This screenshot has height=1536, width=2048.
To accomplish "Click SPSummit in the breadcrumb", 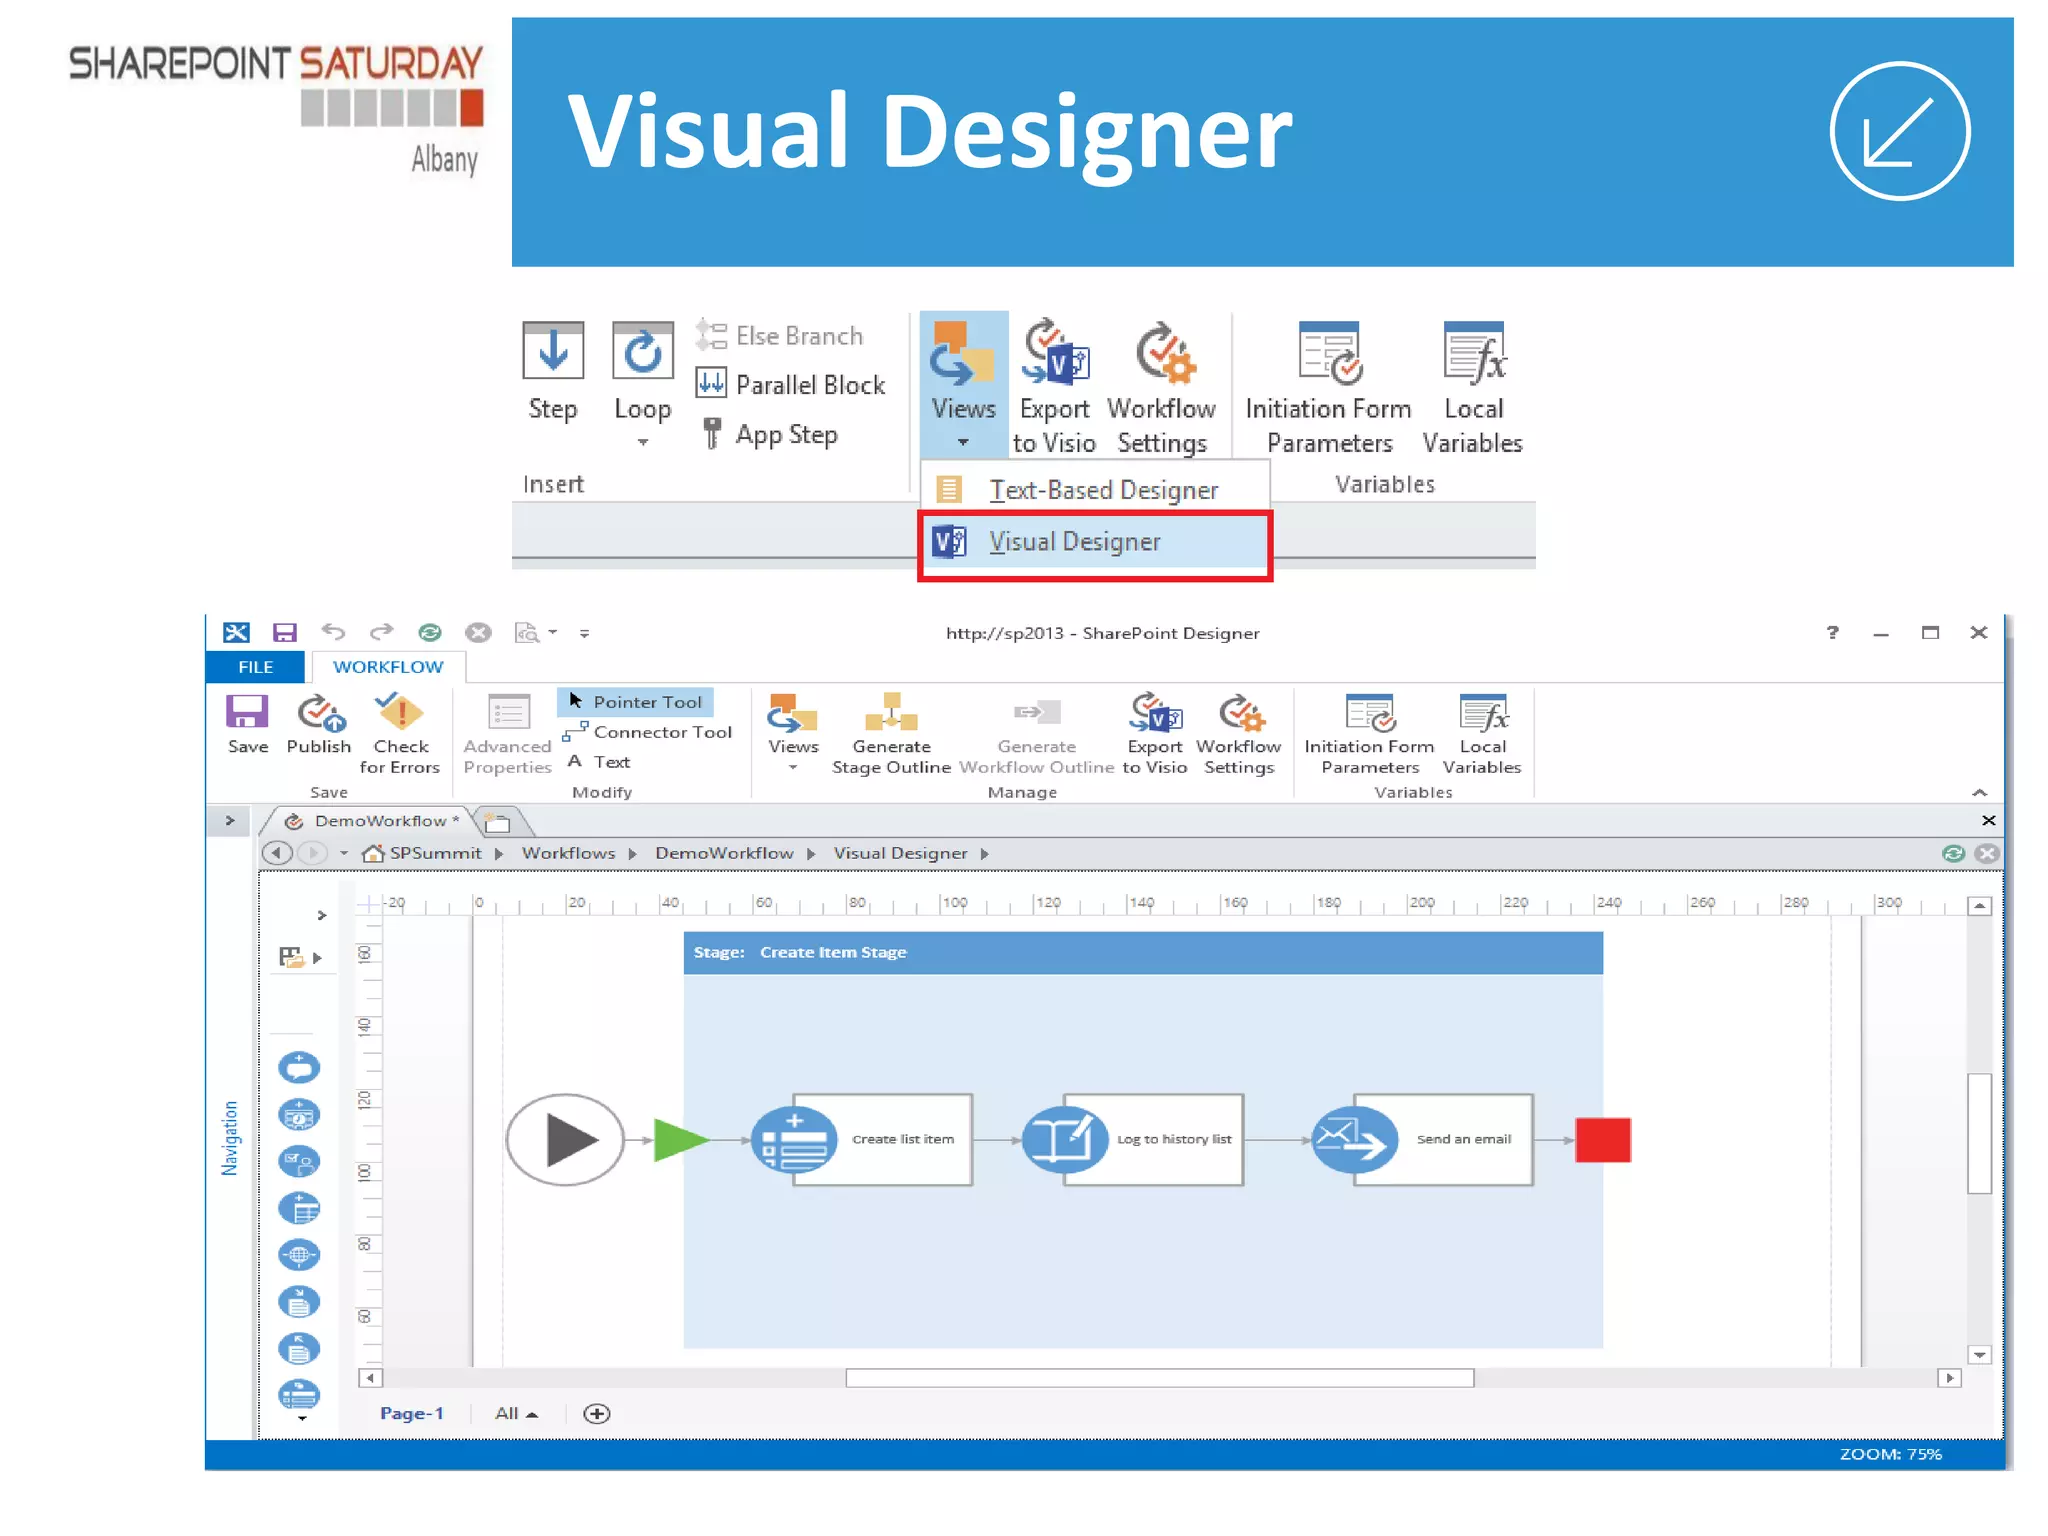I will tap(435, 853).
